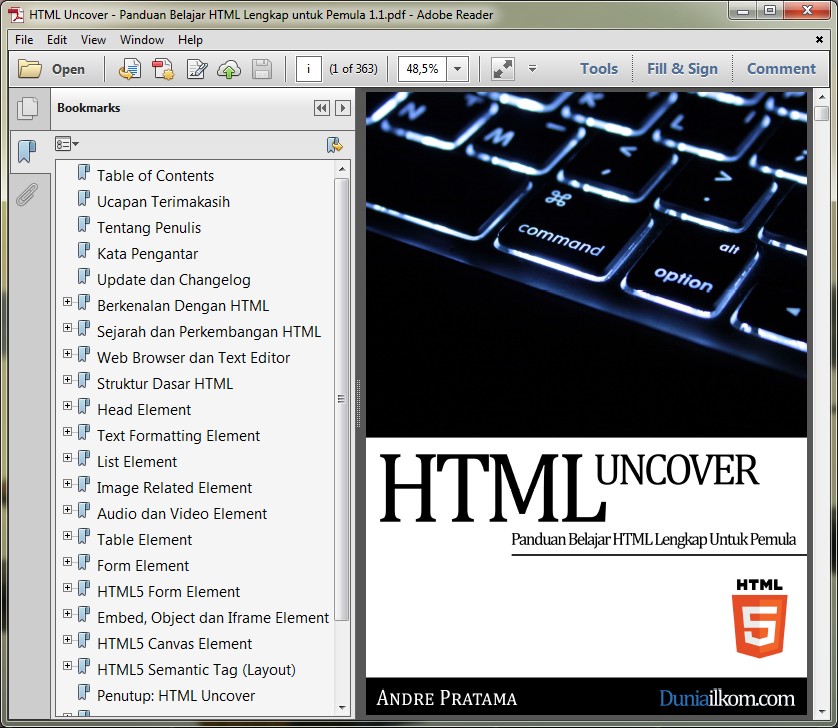838x728 pixels.
Task: Open a file with the Open folder icon
Action: tap(29, 69)
